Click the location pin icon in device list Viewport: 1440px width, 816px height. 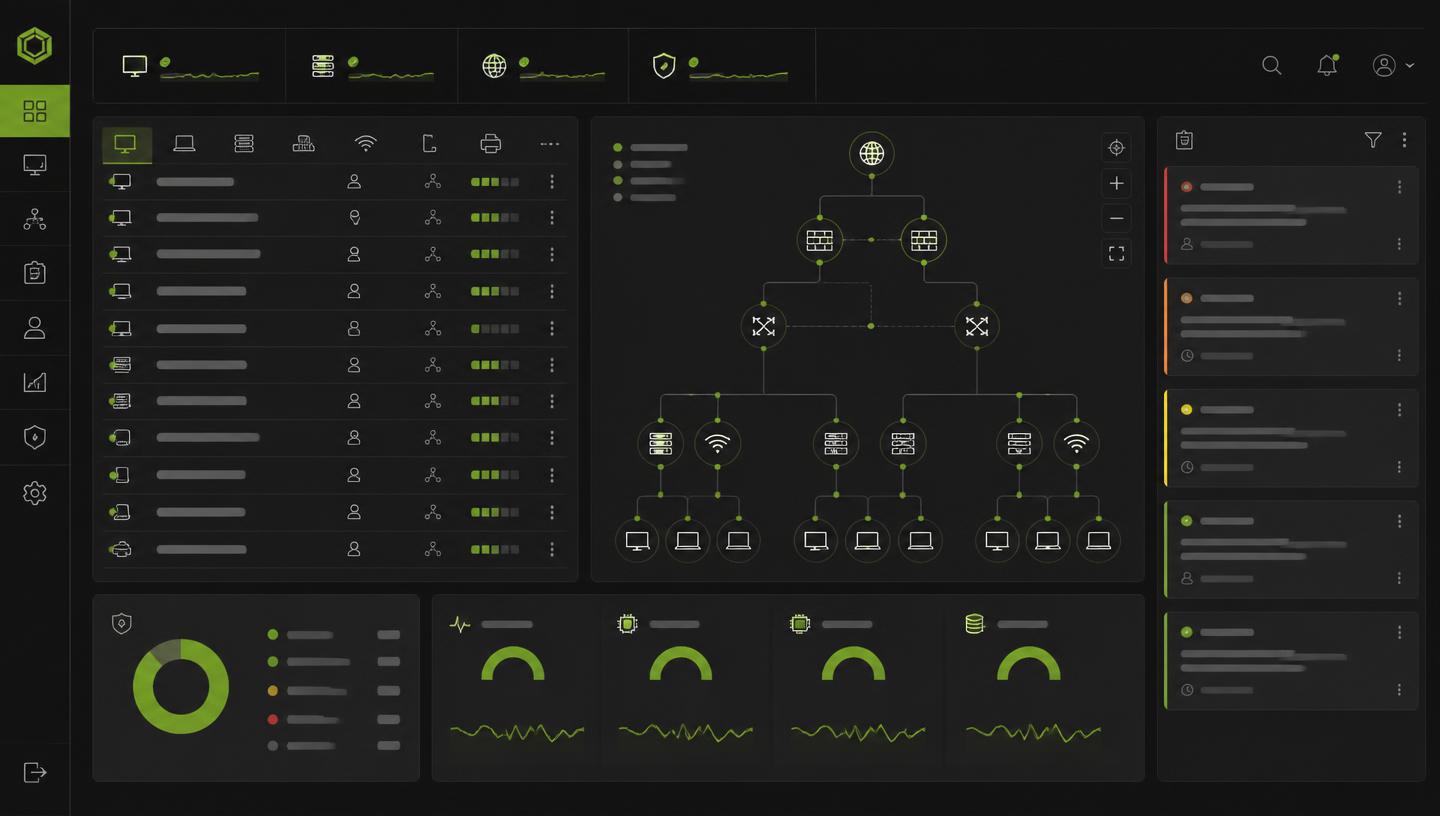(353, 218)
